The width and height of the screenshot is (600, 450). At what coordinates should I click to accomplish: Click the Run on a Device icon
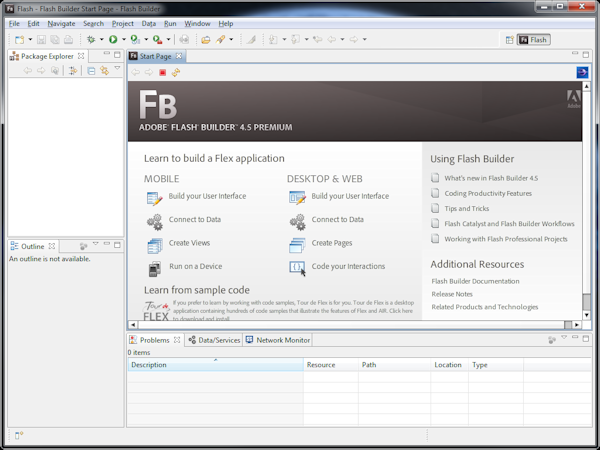coord(154,267)
